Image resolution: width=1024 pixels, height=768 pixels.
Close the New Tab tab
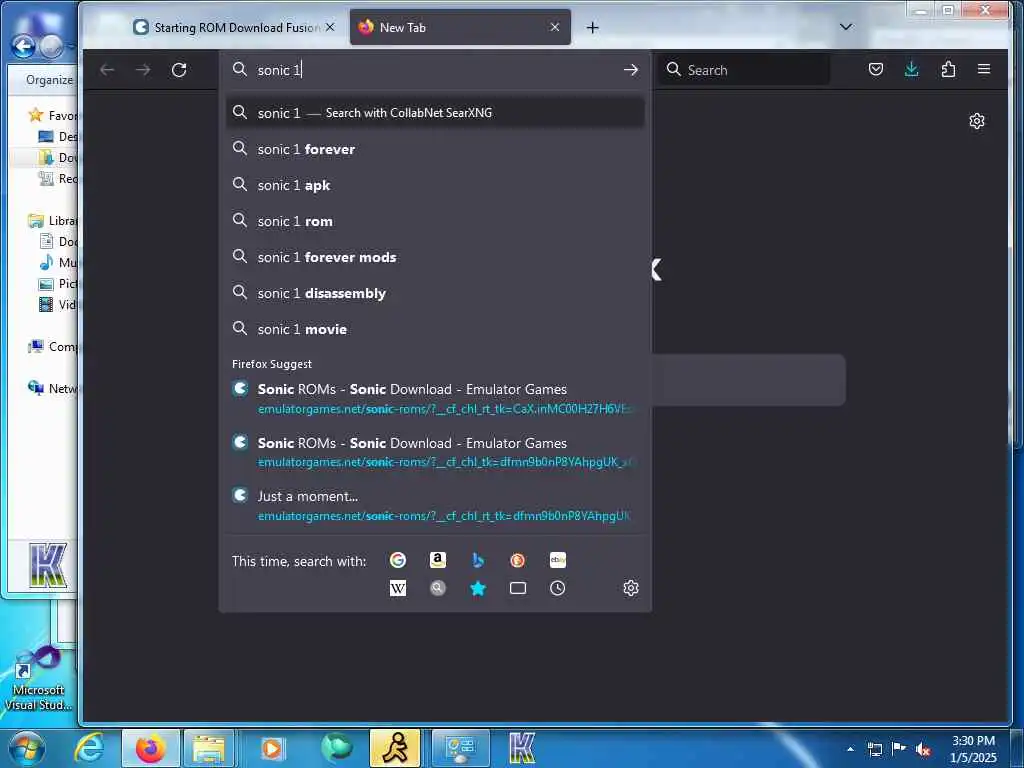[554, 27]
